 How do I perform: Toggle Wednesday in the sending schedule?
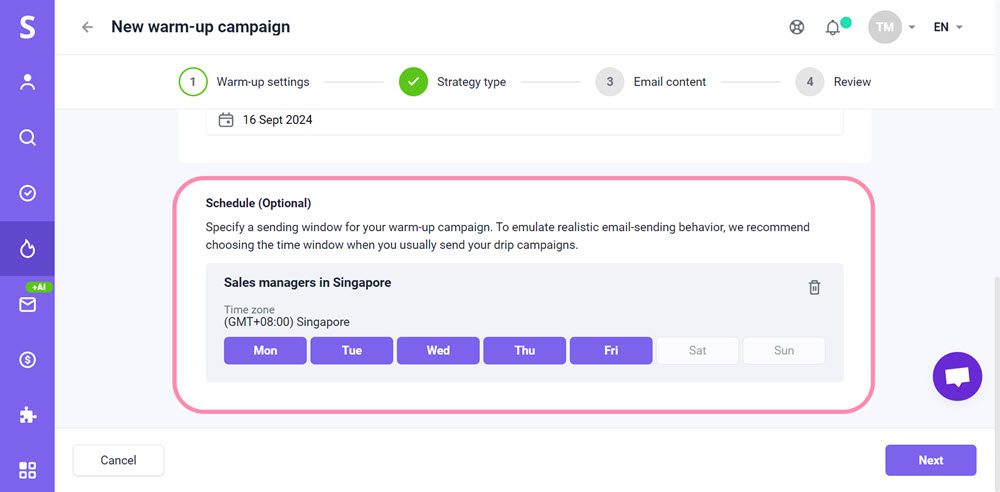pos(438,350)
